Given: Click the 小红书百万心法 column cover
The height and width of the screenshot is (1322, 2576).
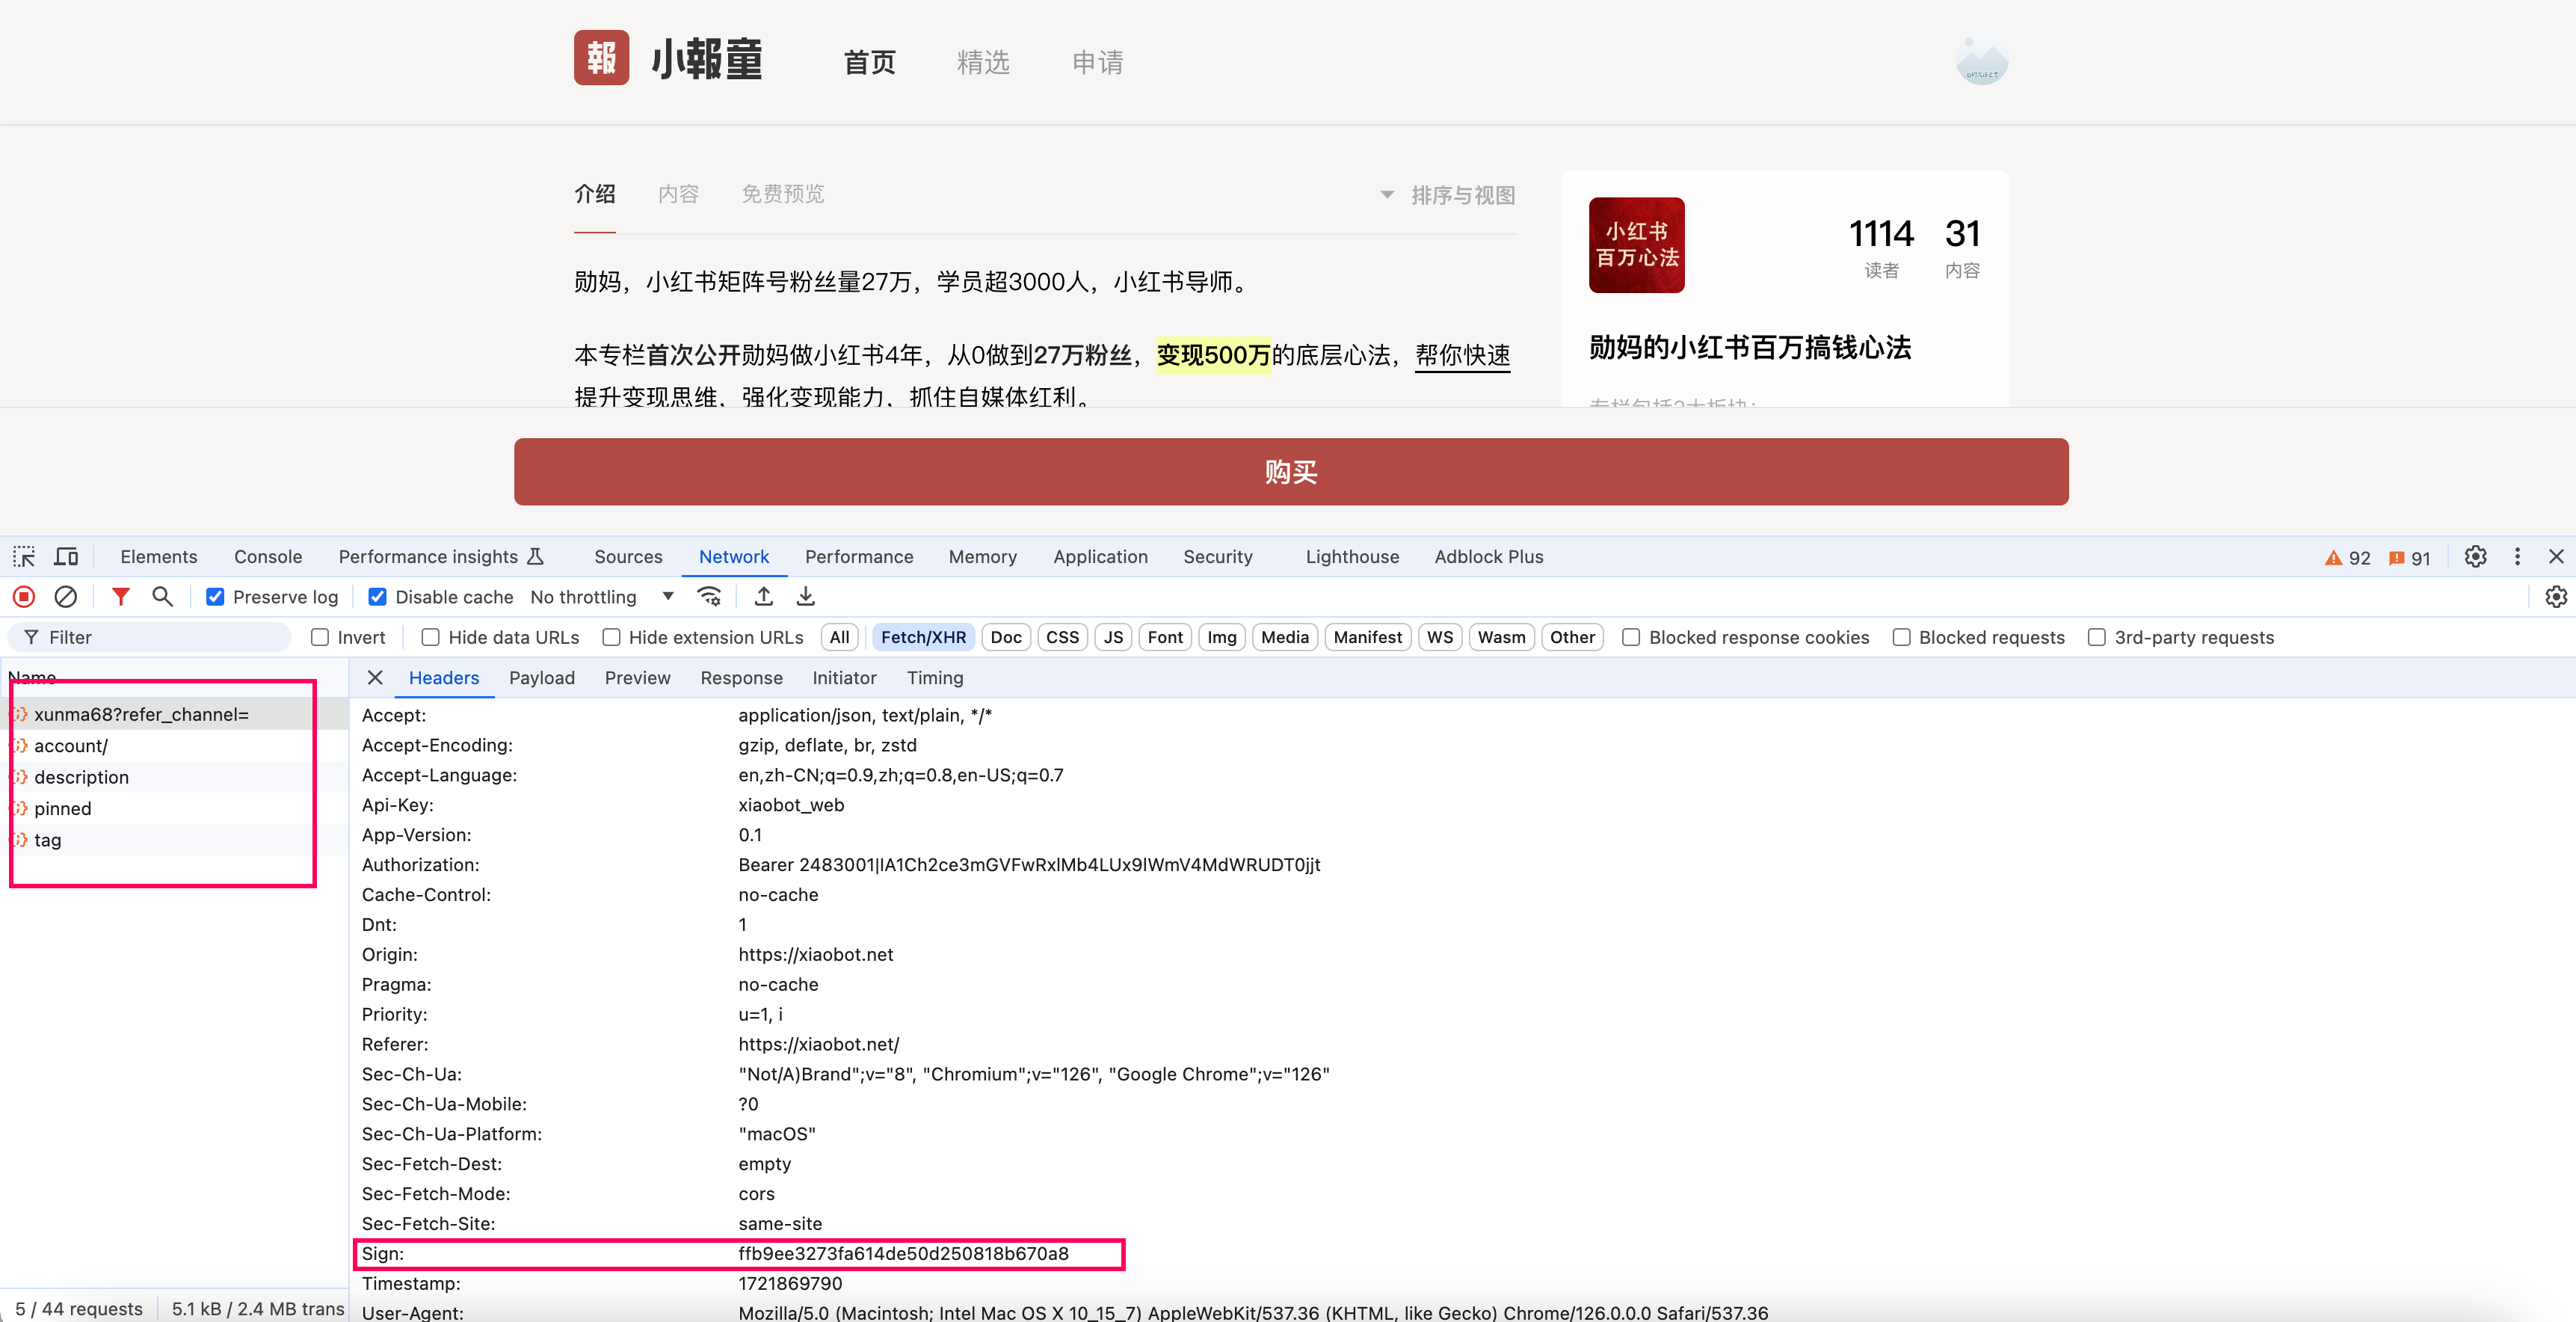Looking at the screenshot, I should click(1636, 245).
